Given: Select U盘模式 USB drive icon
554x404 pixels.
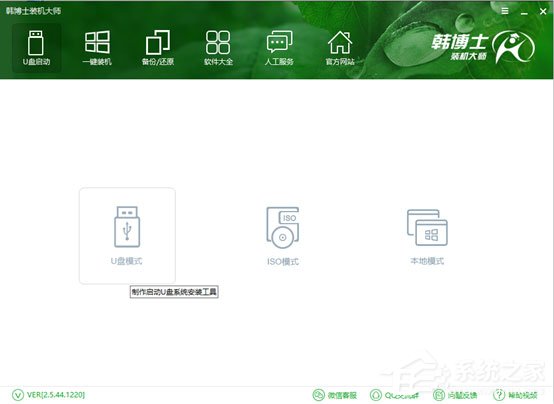Looking at the screenshot, I should point(127,227).
